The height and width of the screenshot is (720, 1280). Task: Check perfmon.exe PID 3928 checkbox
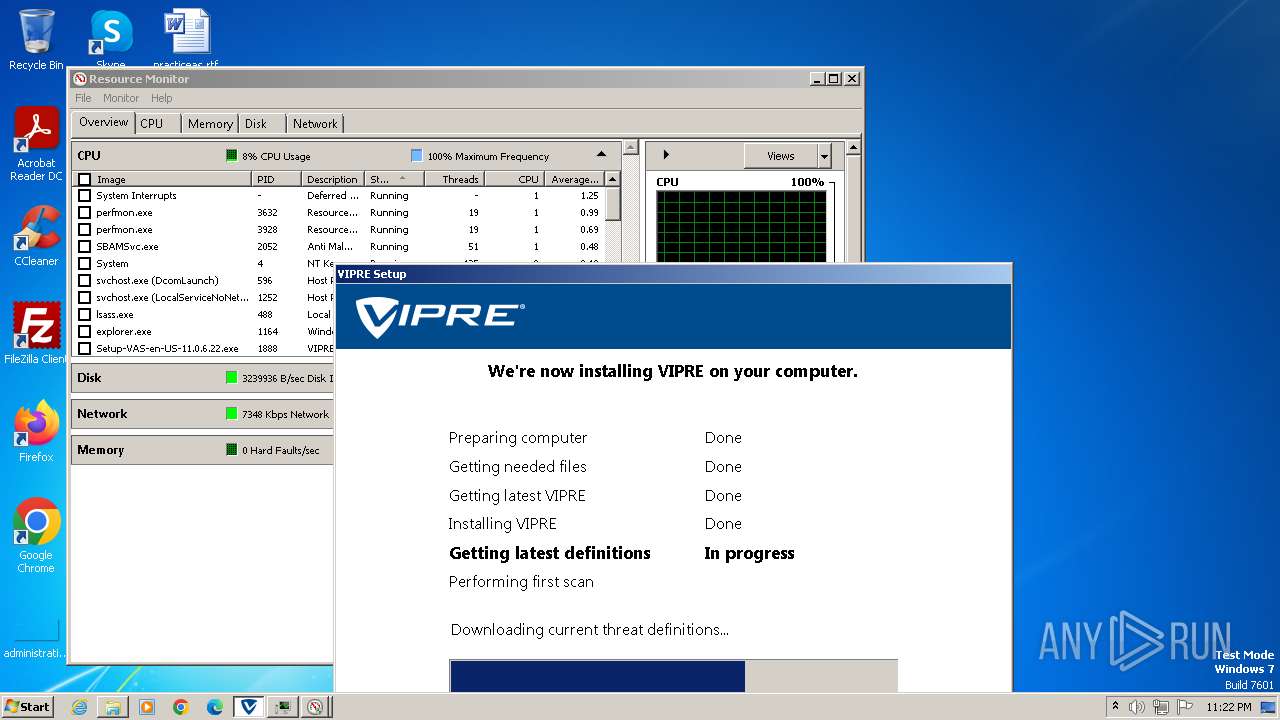[x=85, y=230]
